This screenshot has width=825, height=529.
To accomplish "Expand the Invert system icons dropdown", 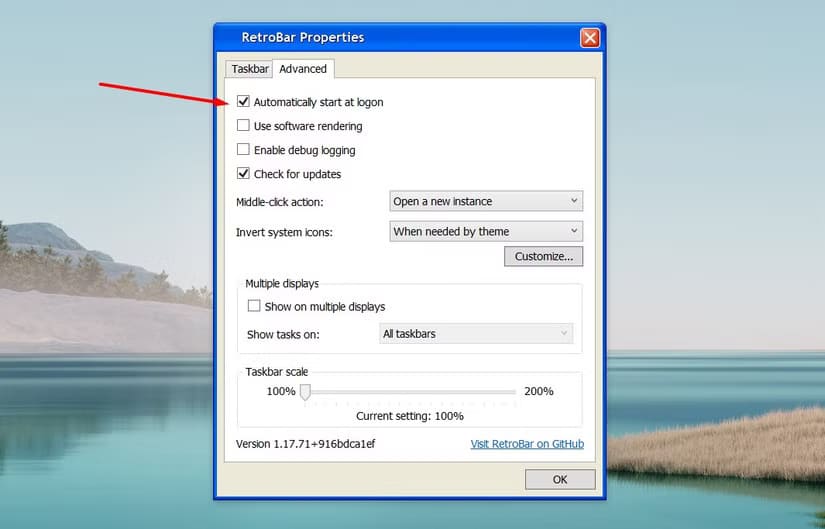I will point(486,231).
